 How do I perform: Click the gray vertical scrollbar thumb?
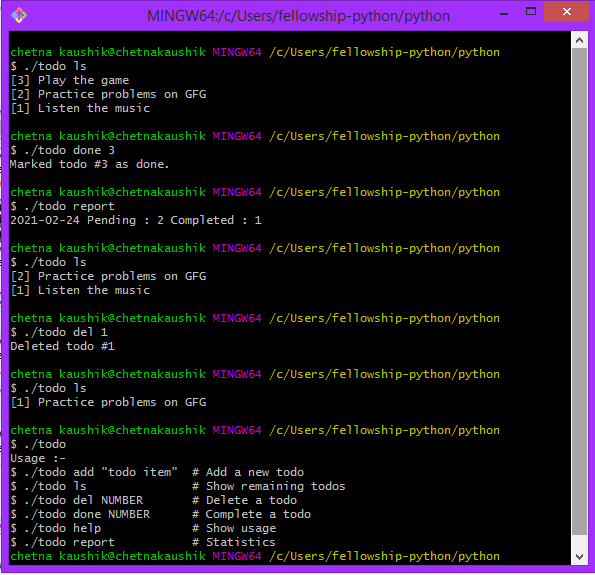click(x=579, y=291)
